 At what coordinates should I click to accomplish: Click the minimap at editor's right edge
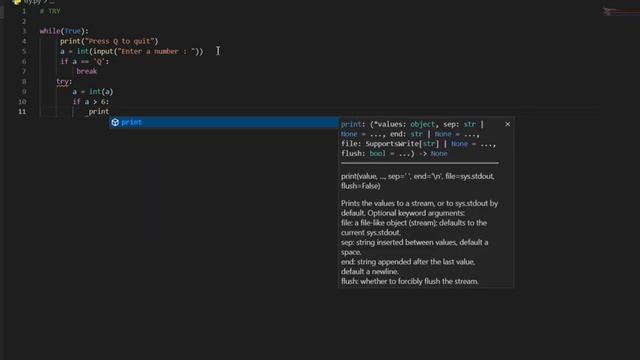(x=620, y=12)
